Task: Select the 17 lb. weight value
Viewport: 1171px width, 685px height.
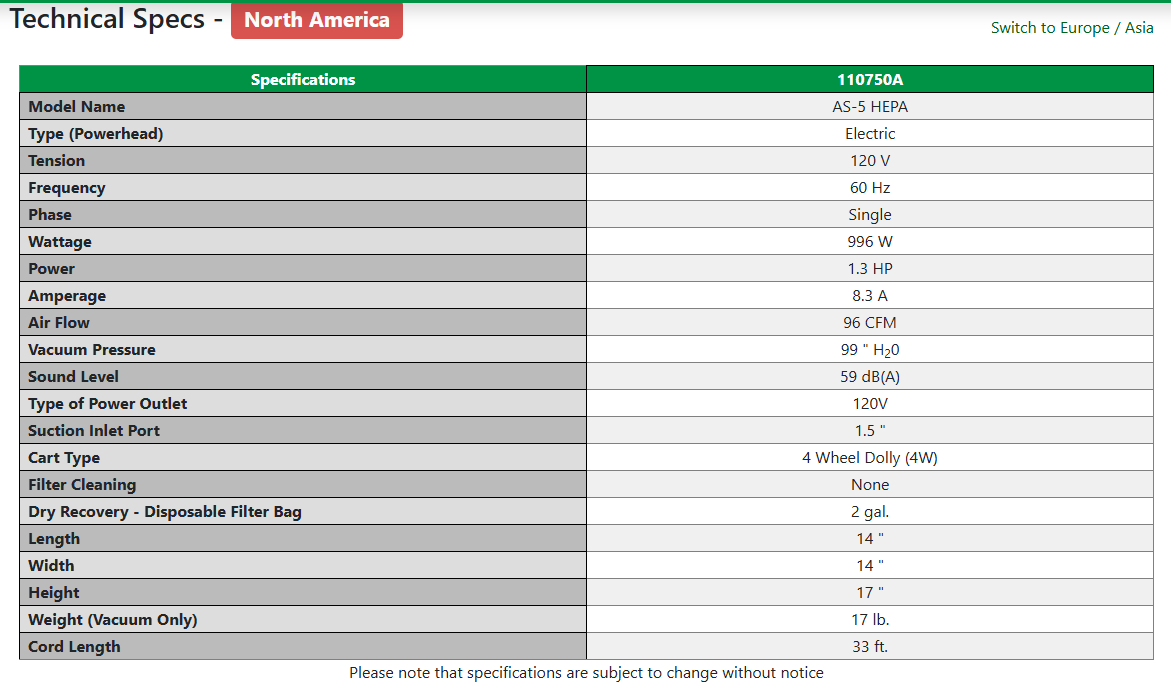Action: click(870, 619)
